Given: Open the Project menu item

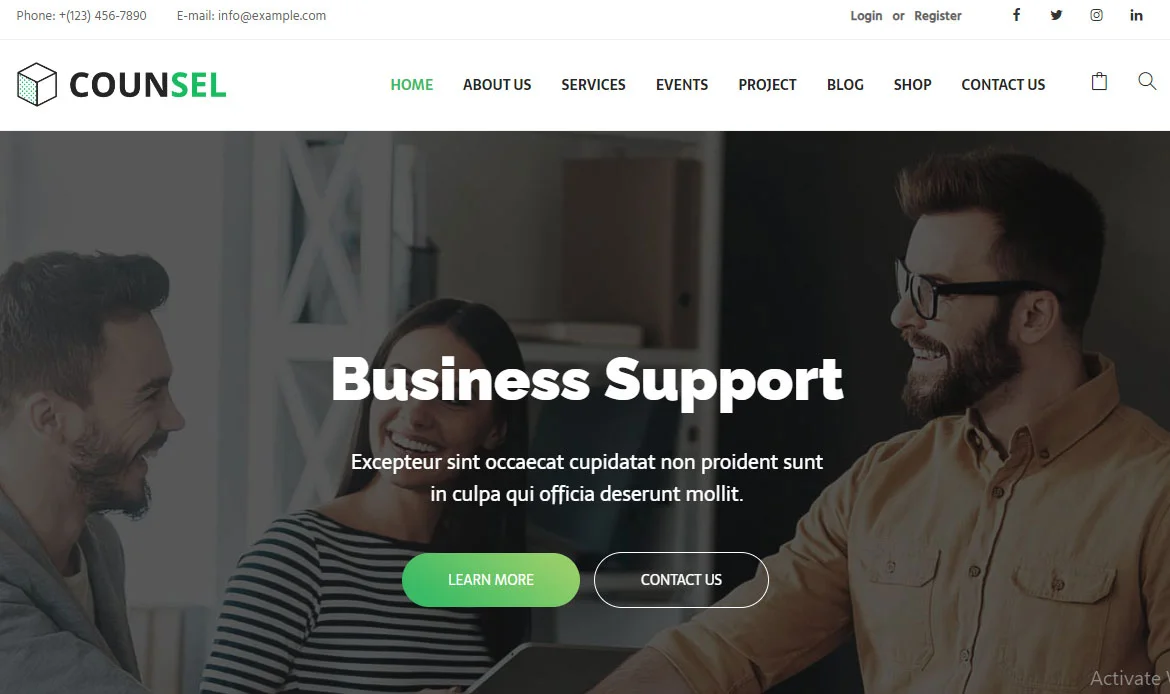Looking at the screenshot, I should [767, 85].
